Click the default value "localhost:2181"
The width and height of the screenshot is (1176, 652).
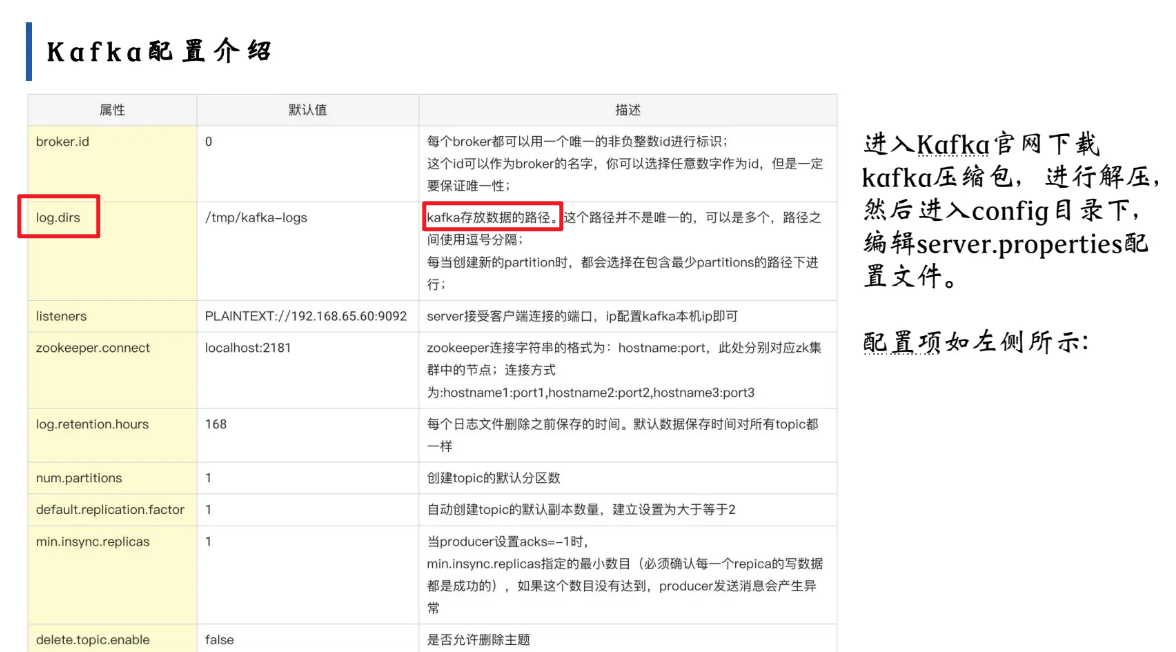tap(248, 347)
